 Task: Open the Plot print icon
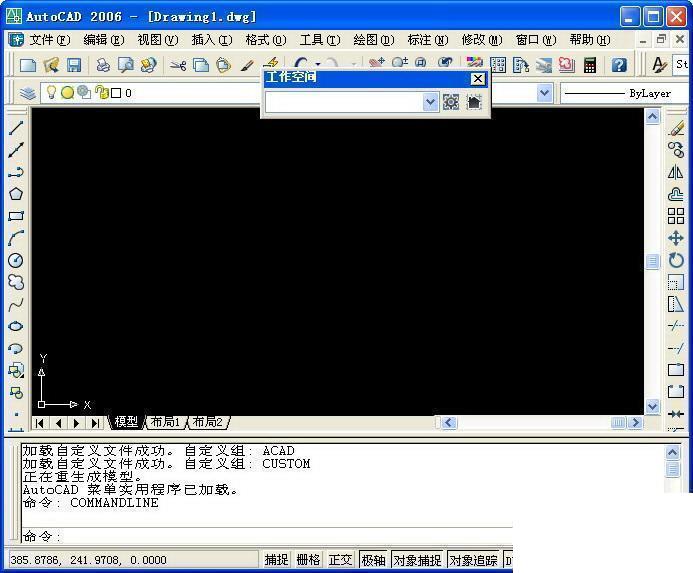point(103,65)
